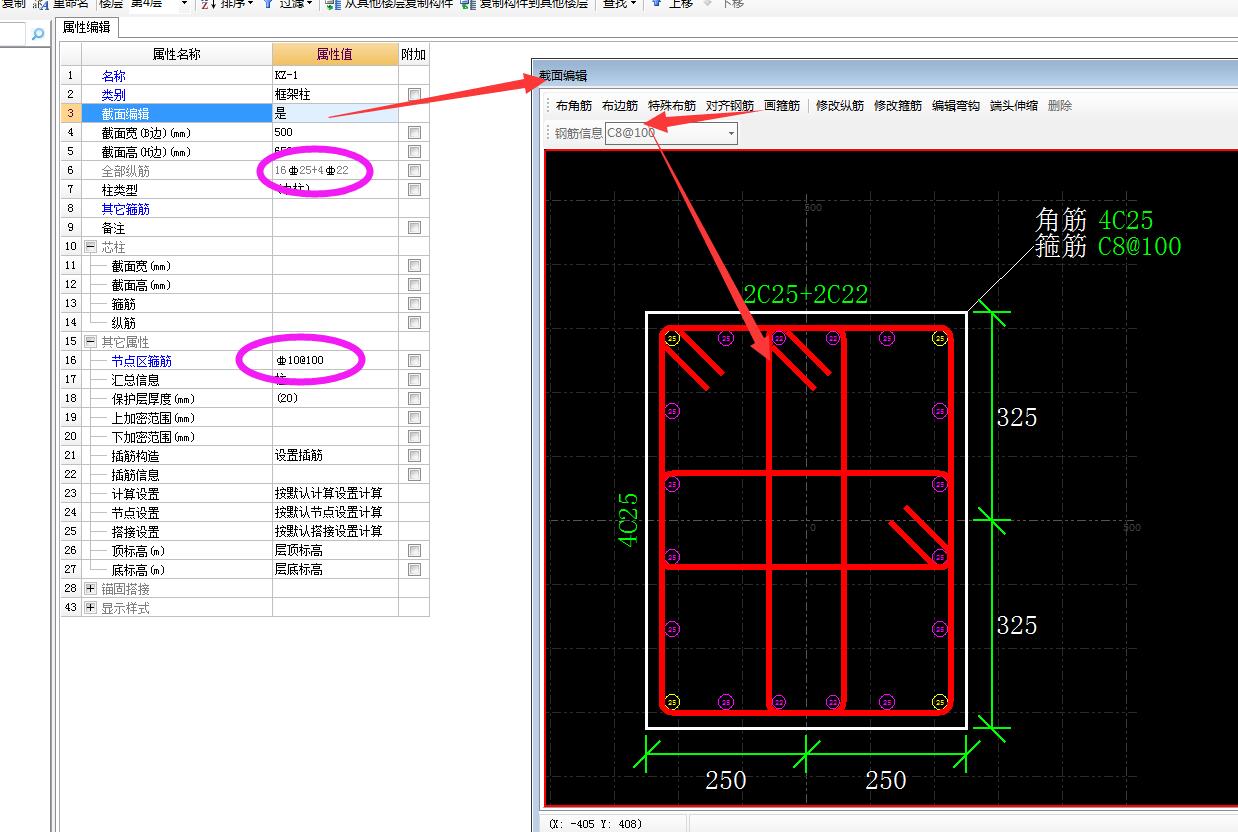This screenshot has width=1238, height=832.
Task: Collapse the 芯柱 property group
Action: pos(91,246)
